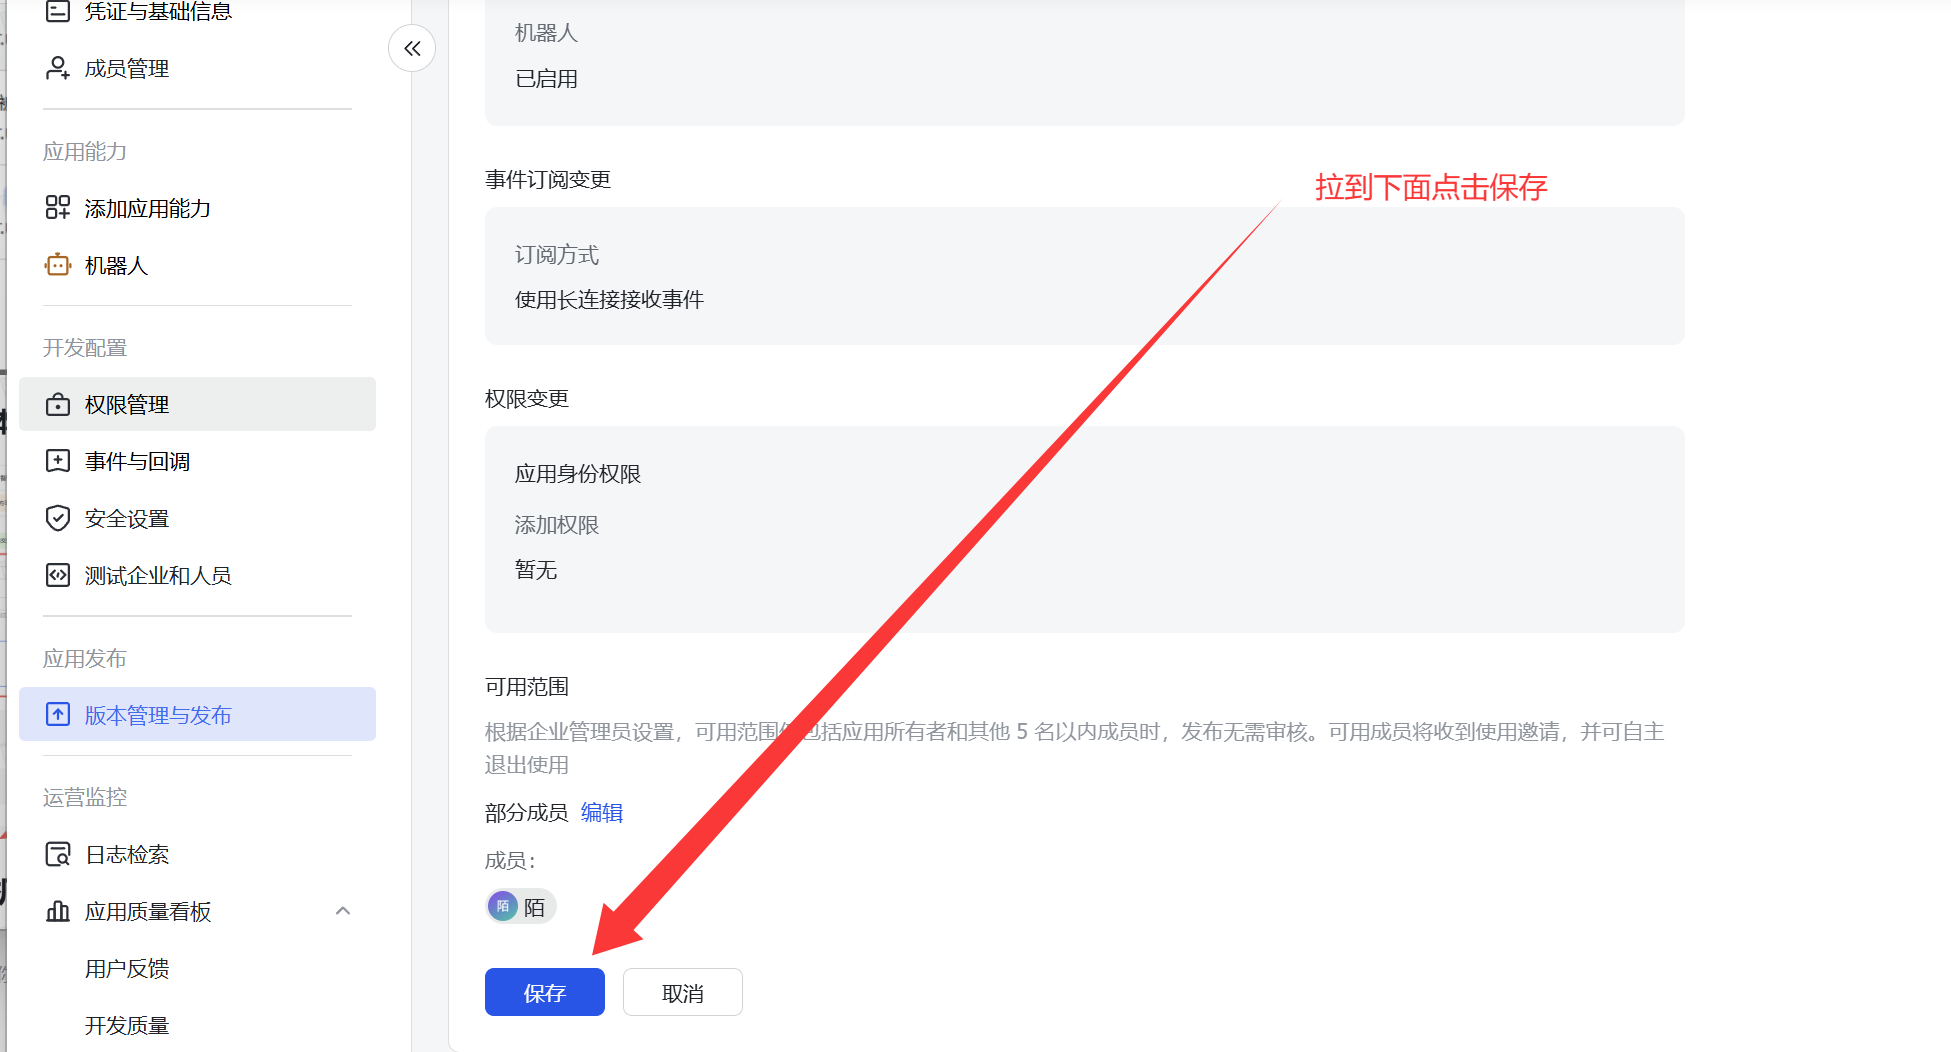1951x1052 pixels.
Task: Open 日志检索 under 运营监控
Action: pyautogui.click(x=127, y=854)
